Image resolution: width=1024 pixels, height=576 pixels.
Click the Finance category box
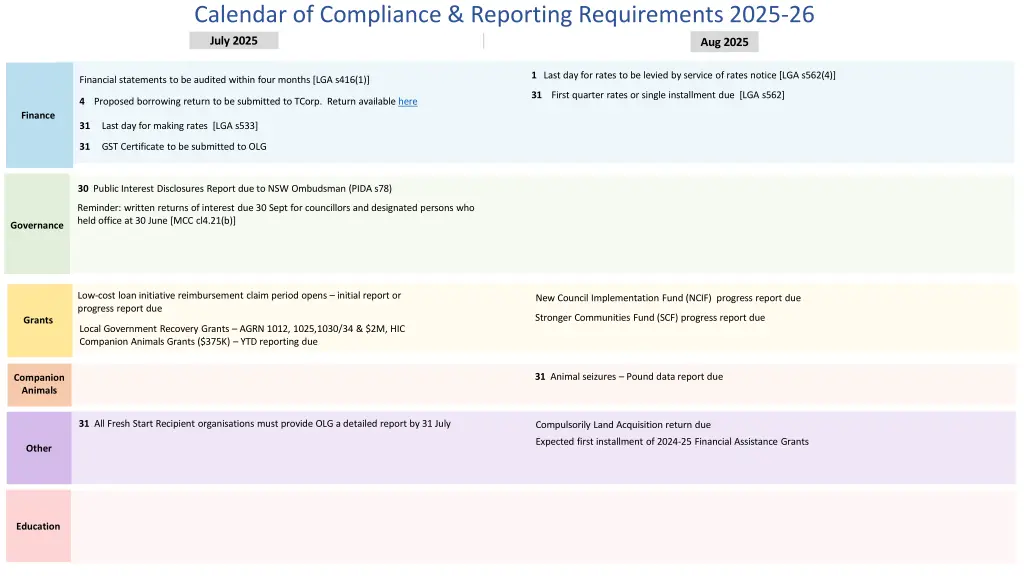pos(38,116)
